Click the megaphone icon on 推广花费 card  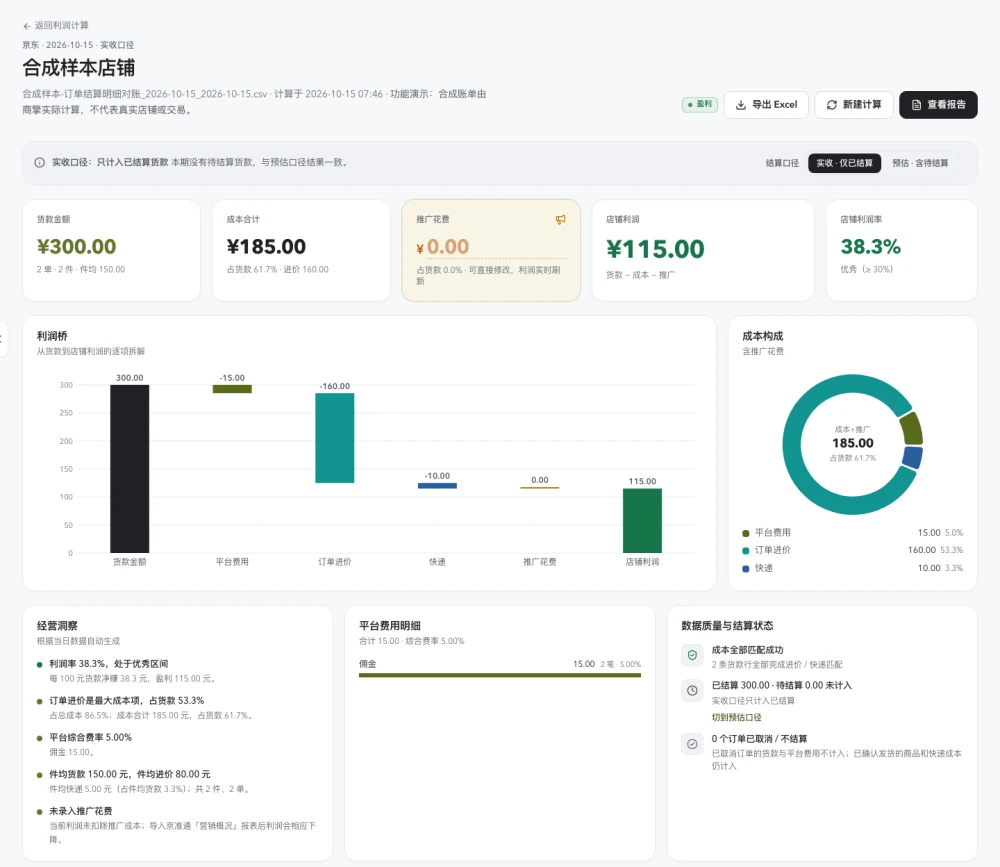560,219
